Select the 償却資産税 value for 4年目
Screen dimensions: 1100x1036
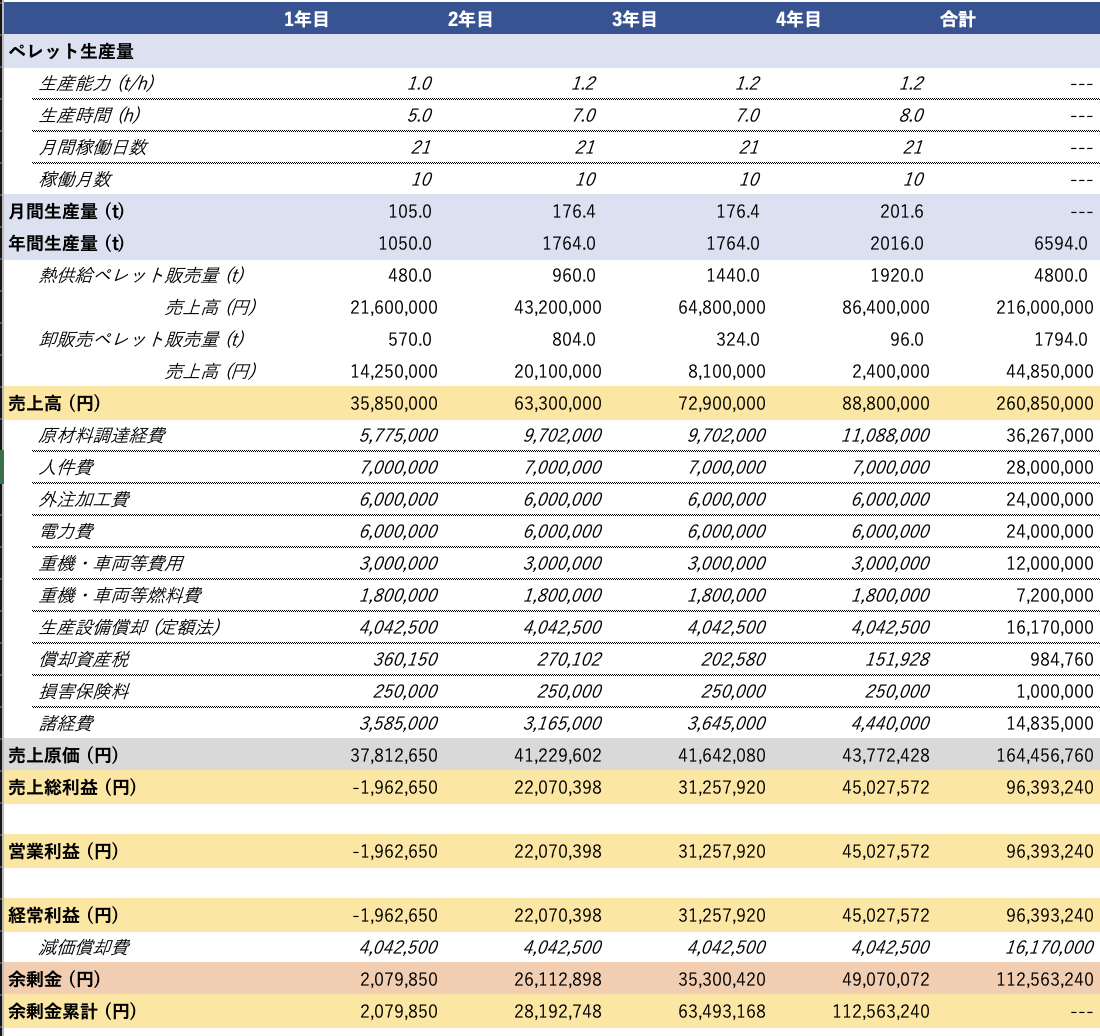click(895, 660)
